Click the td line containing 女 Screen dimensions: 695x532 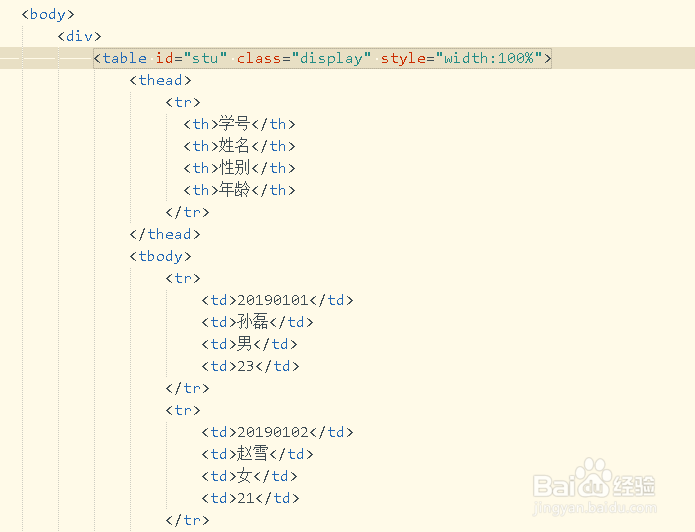(250, 476)
